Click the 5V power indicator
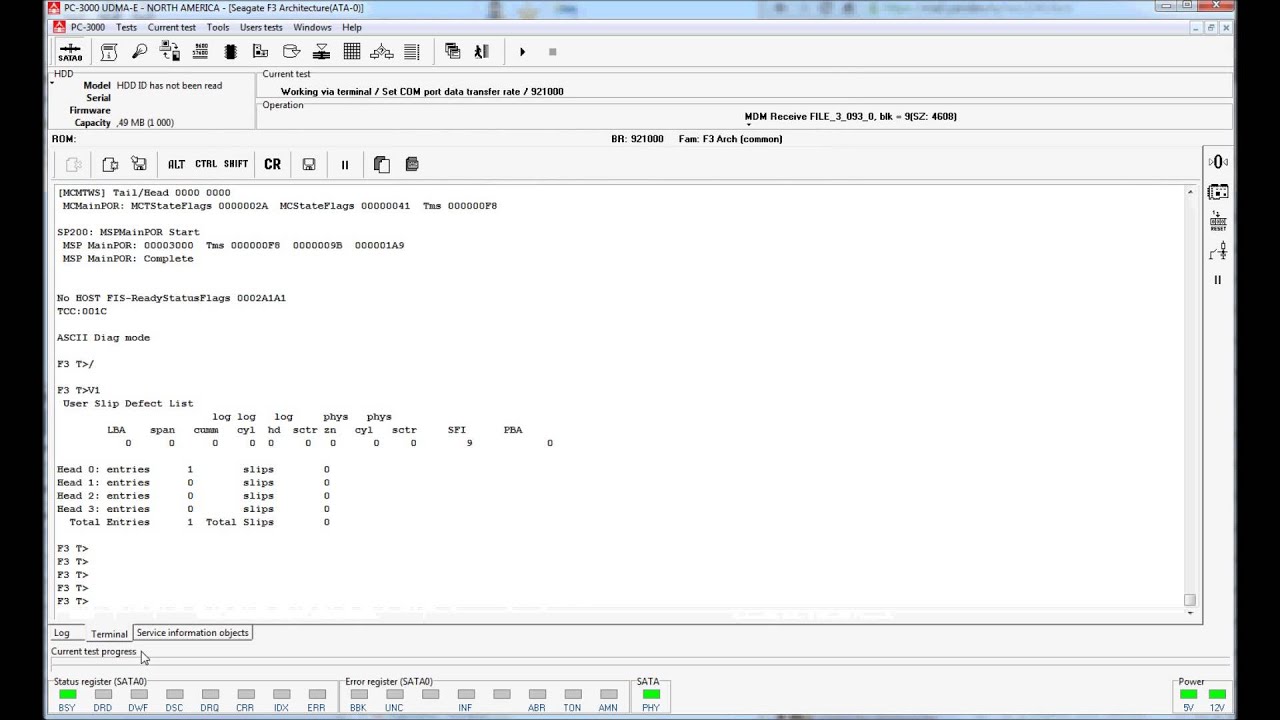The width and height of the screenshot is (1280, 720). 1188,694
